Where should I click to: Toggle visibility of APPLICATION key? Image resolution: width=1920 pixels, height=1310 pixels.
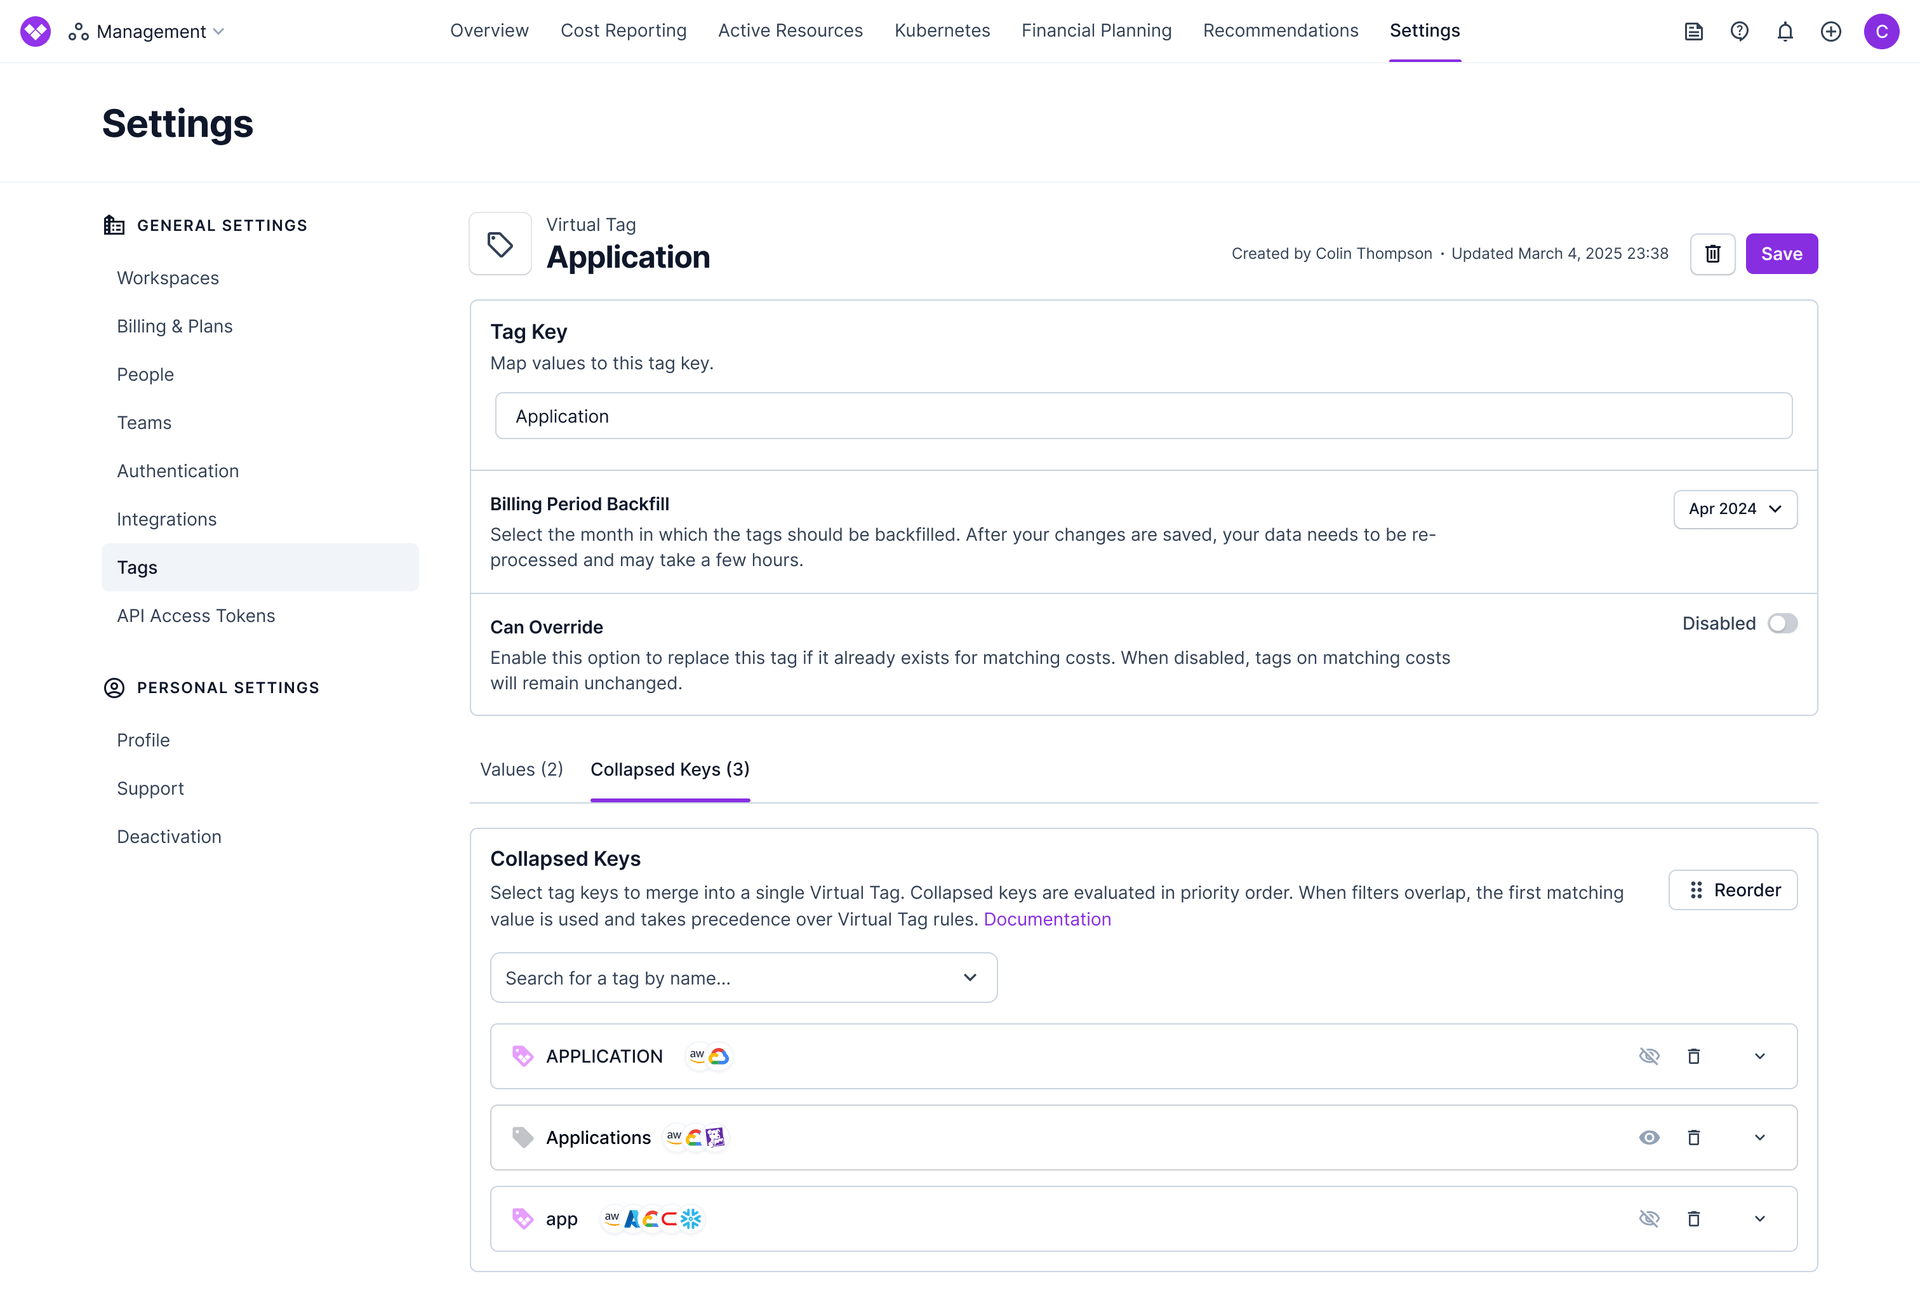click(x=1649, y=1057)
